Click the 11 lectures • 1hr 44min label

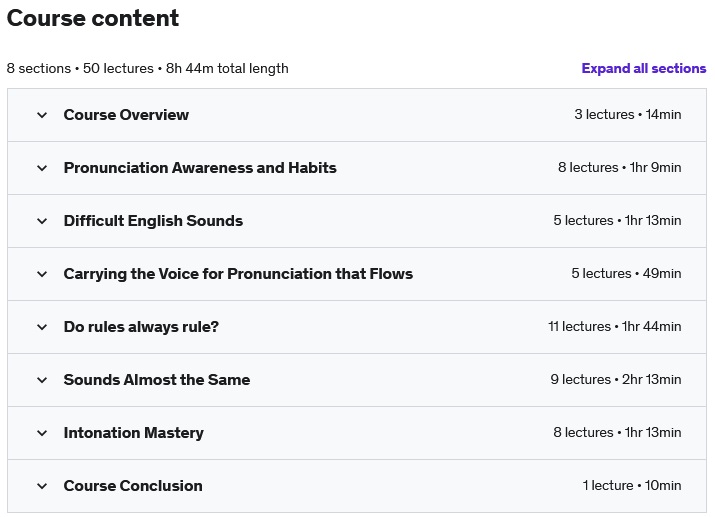[615, 326]
